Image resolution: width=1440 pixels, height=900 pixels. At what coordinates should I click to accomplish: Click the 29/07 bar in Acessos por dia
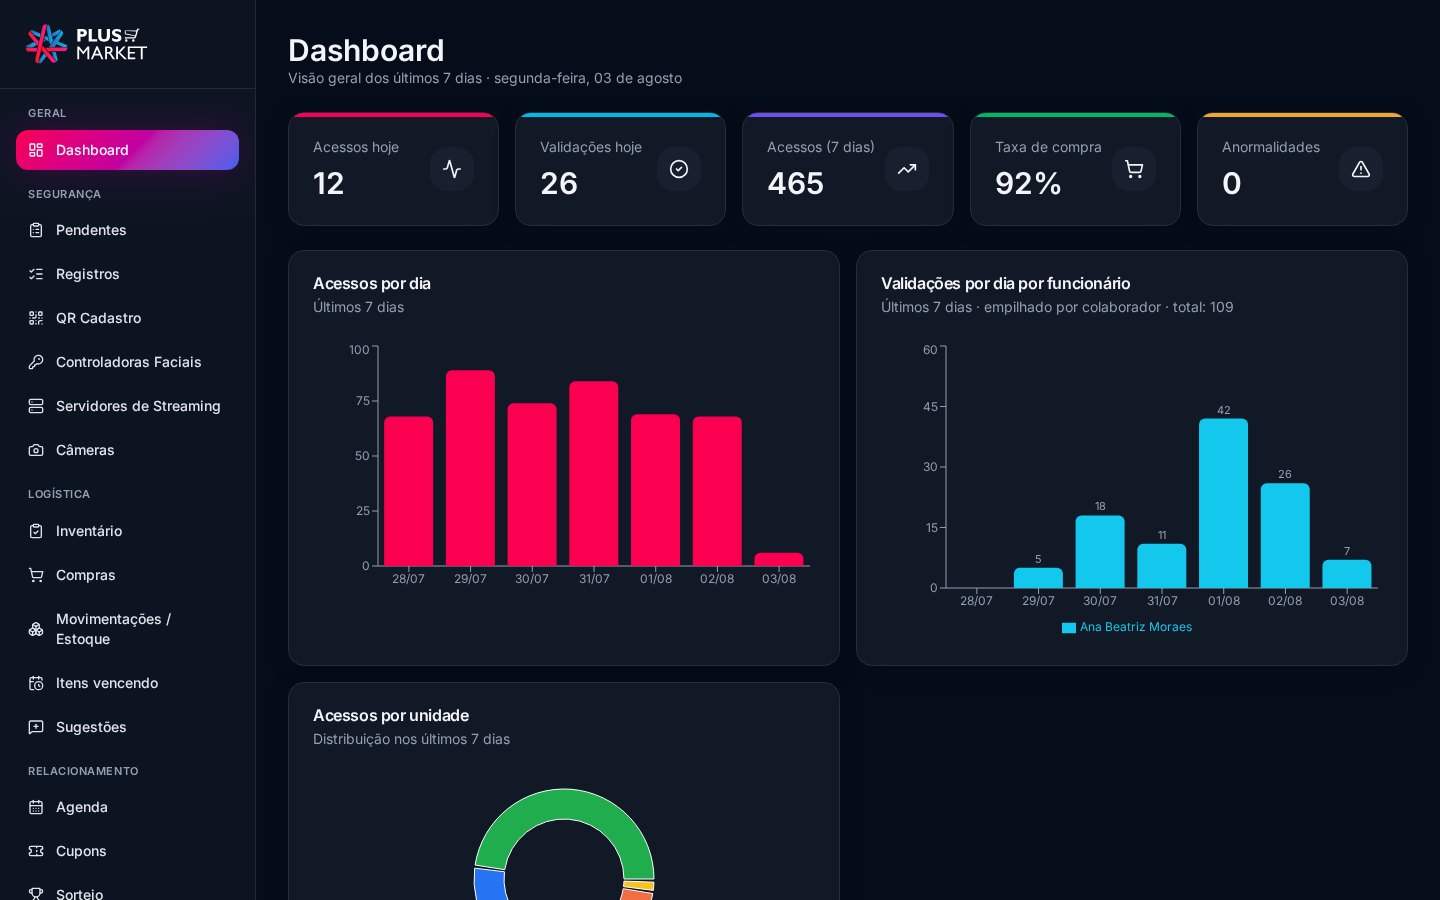click(x=470, y=468)
